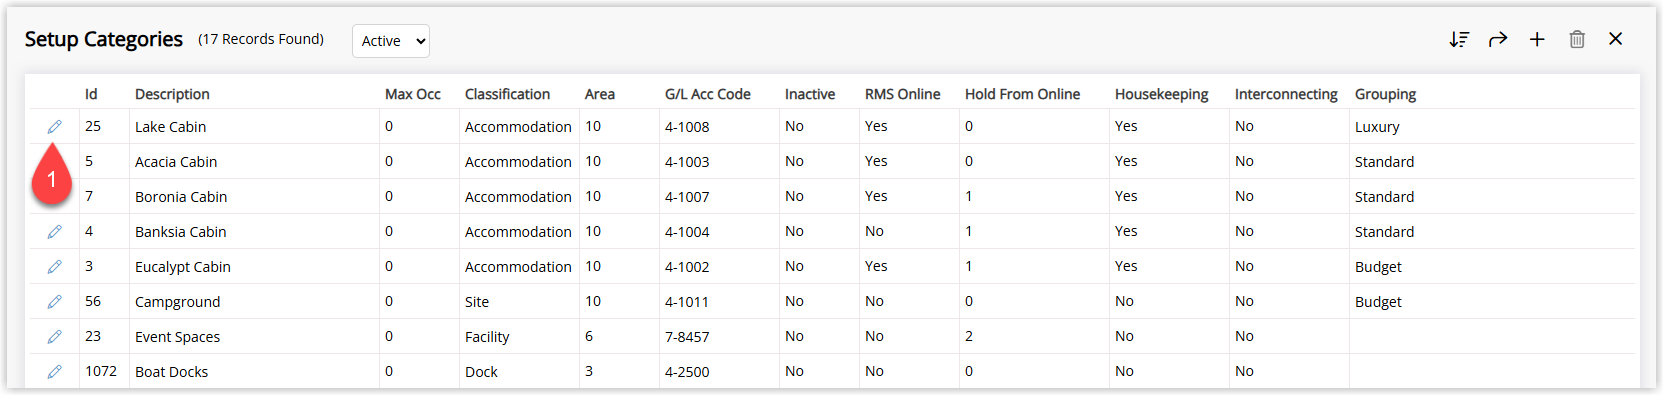Sort by the Inactive column header
The height and width of the screenshot is (396, 1664).
coord(810,94)
